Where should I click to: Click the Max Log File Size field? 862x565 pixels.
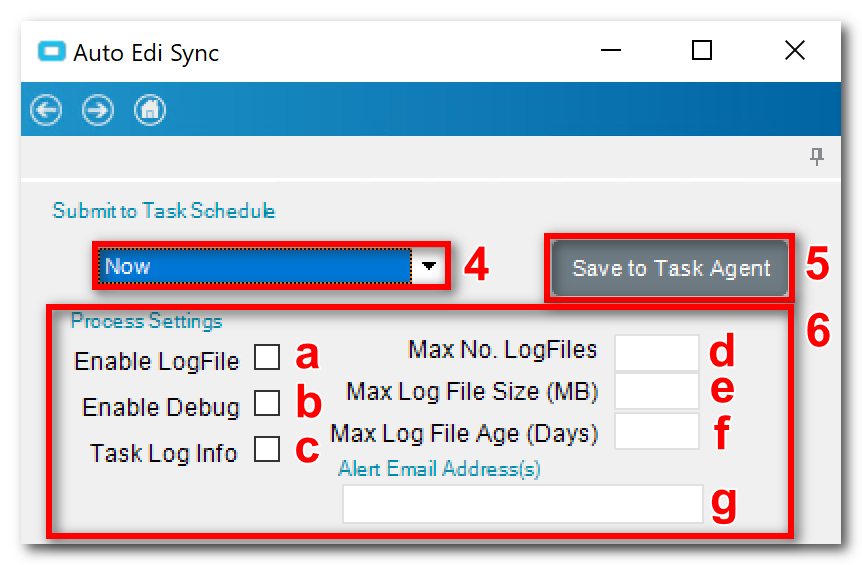(x=656, y=391)
